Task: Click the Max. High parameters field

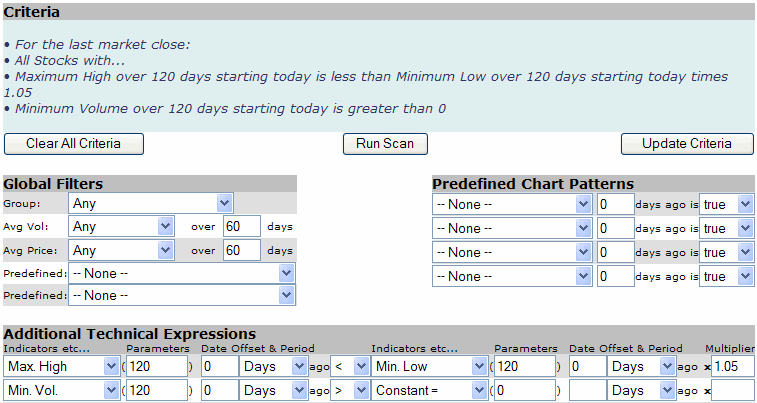Action: (x=156, y=367)
